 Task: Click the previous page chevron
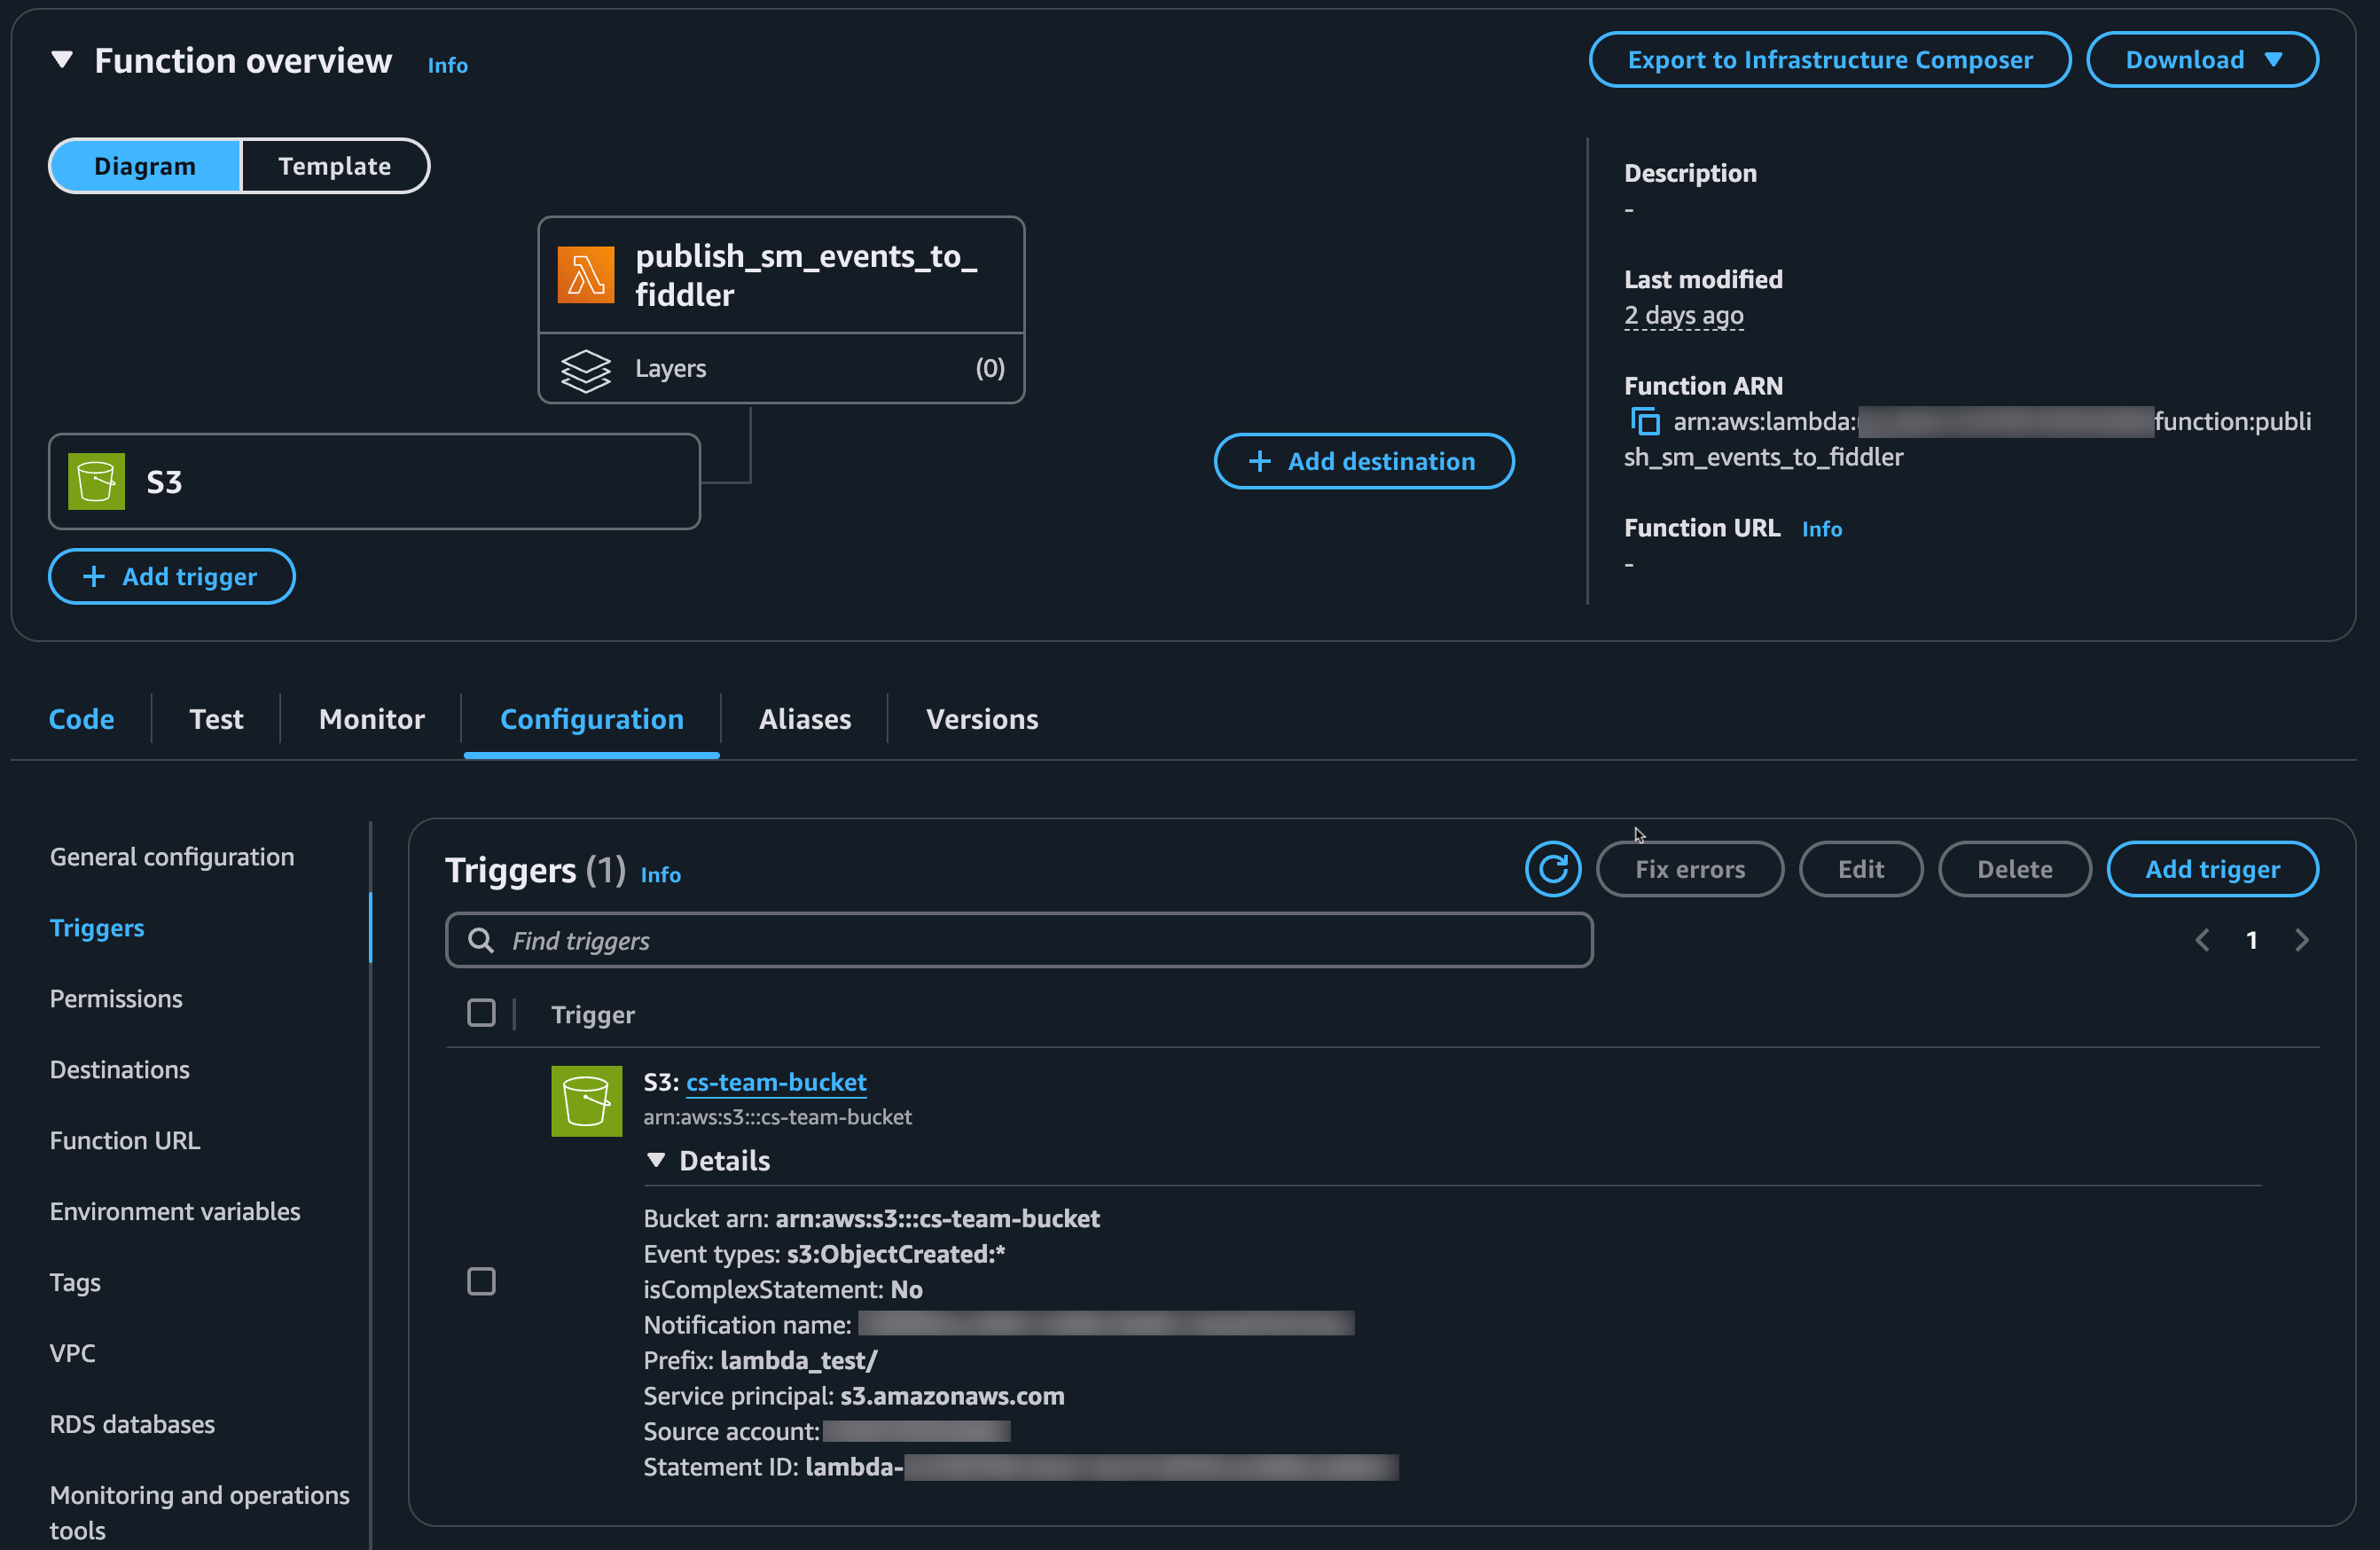point(2201,939)
